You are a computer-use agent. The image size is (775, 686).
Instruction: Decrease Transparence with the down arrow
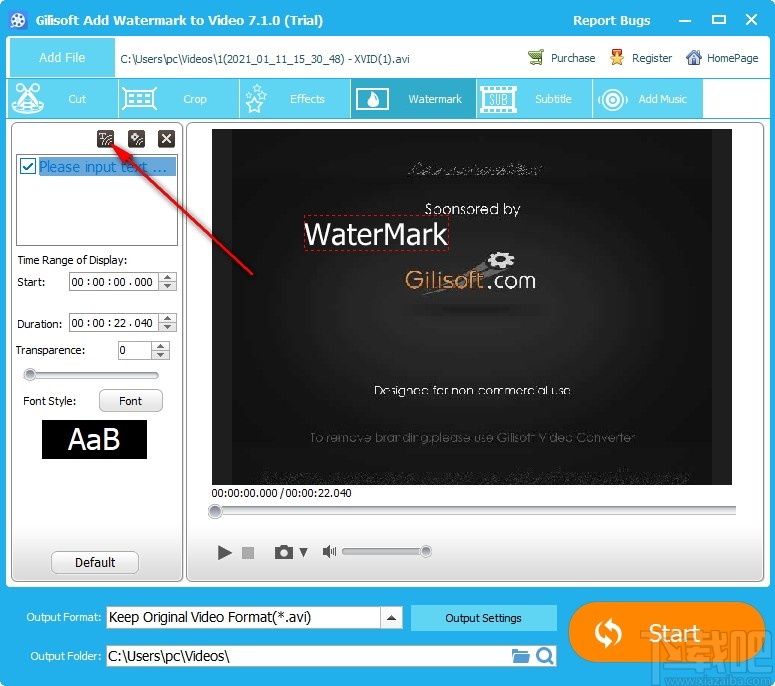coord(160,355)
